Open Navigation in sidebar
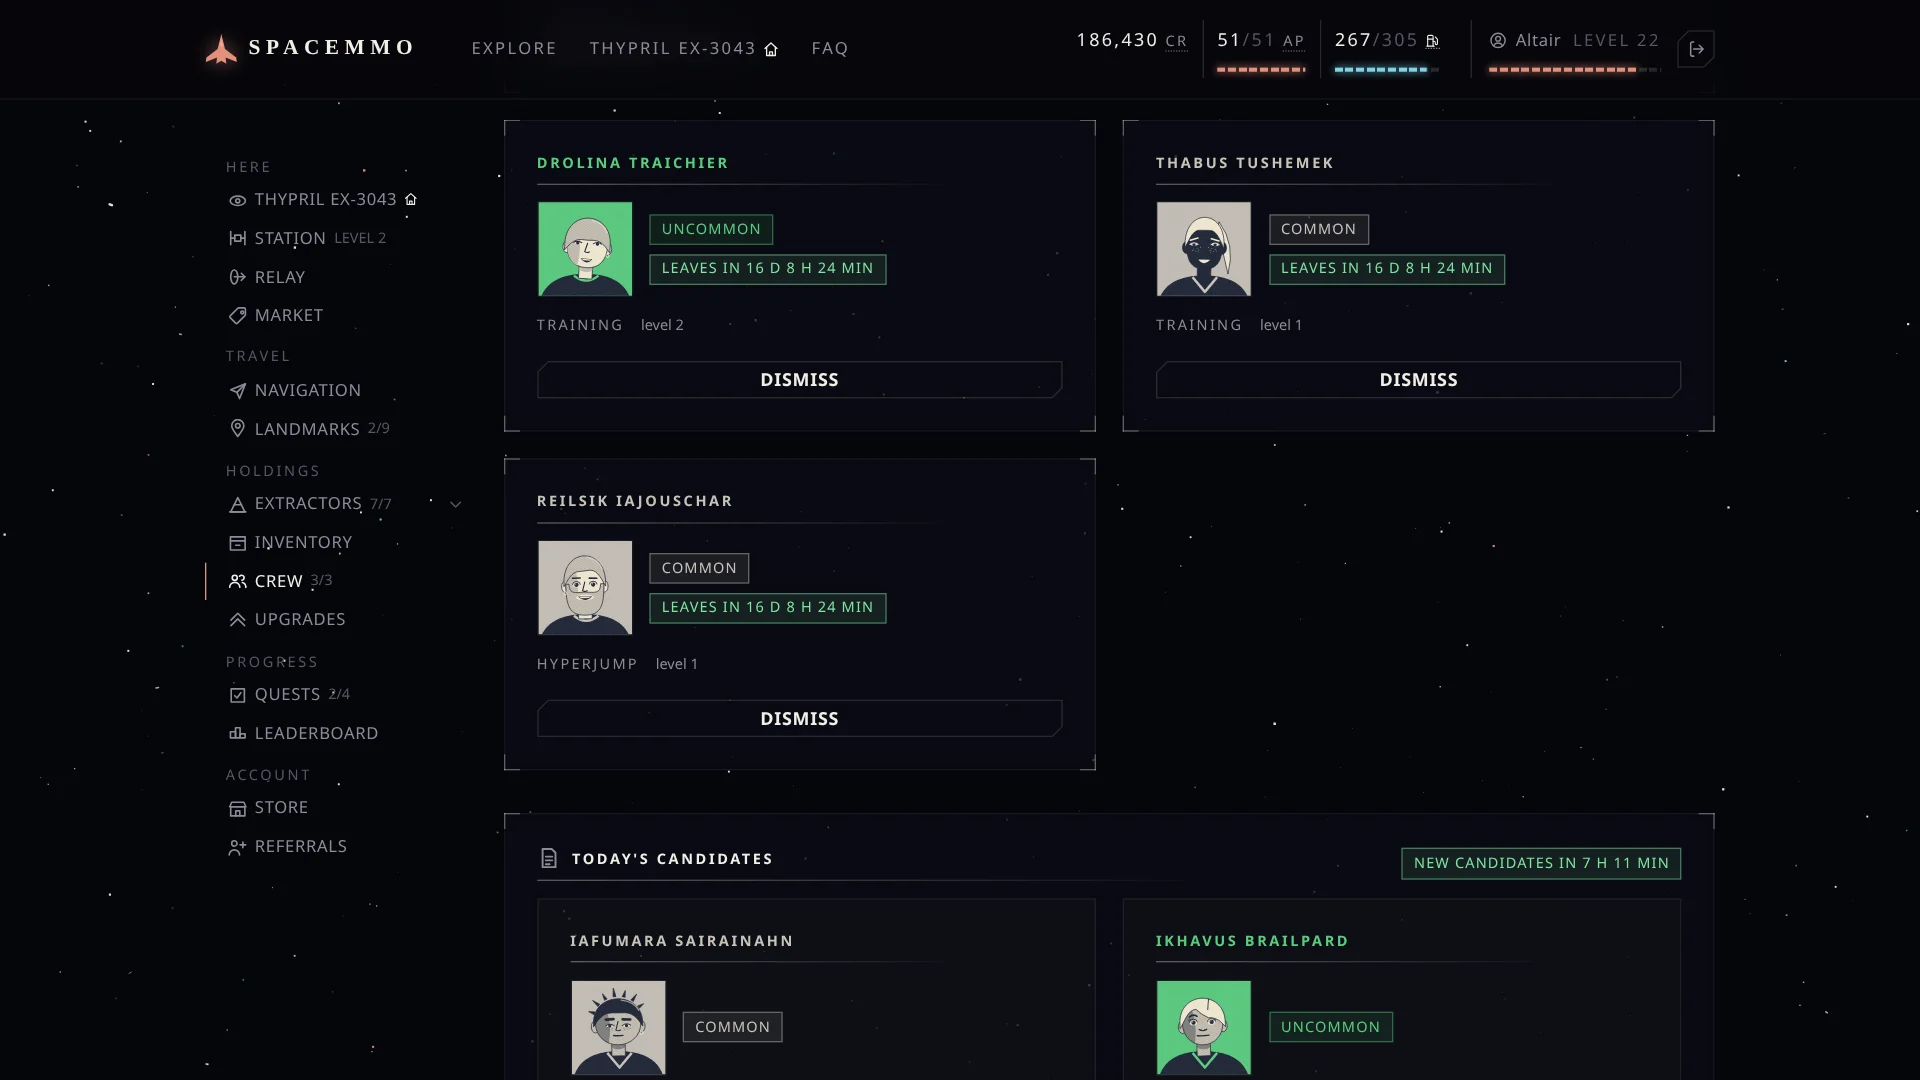1920x1080 pixels. click(295, 390)
